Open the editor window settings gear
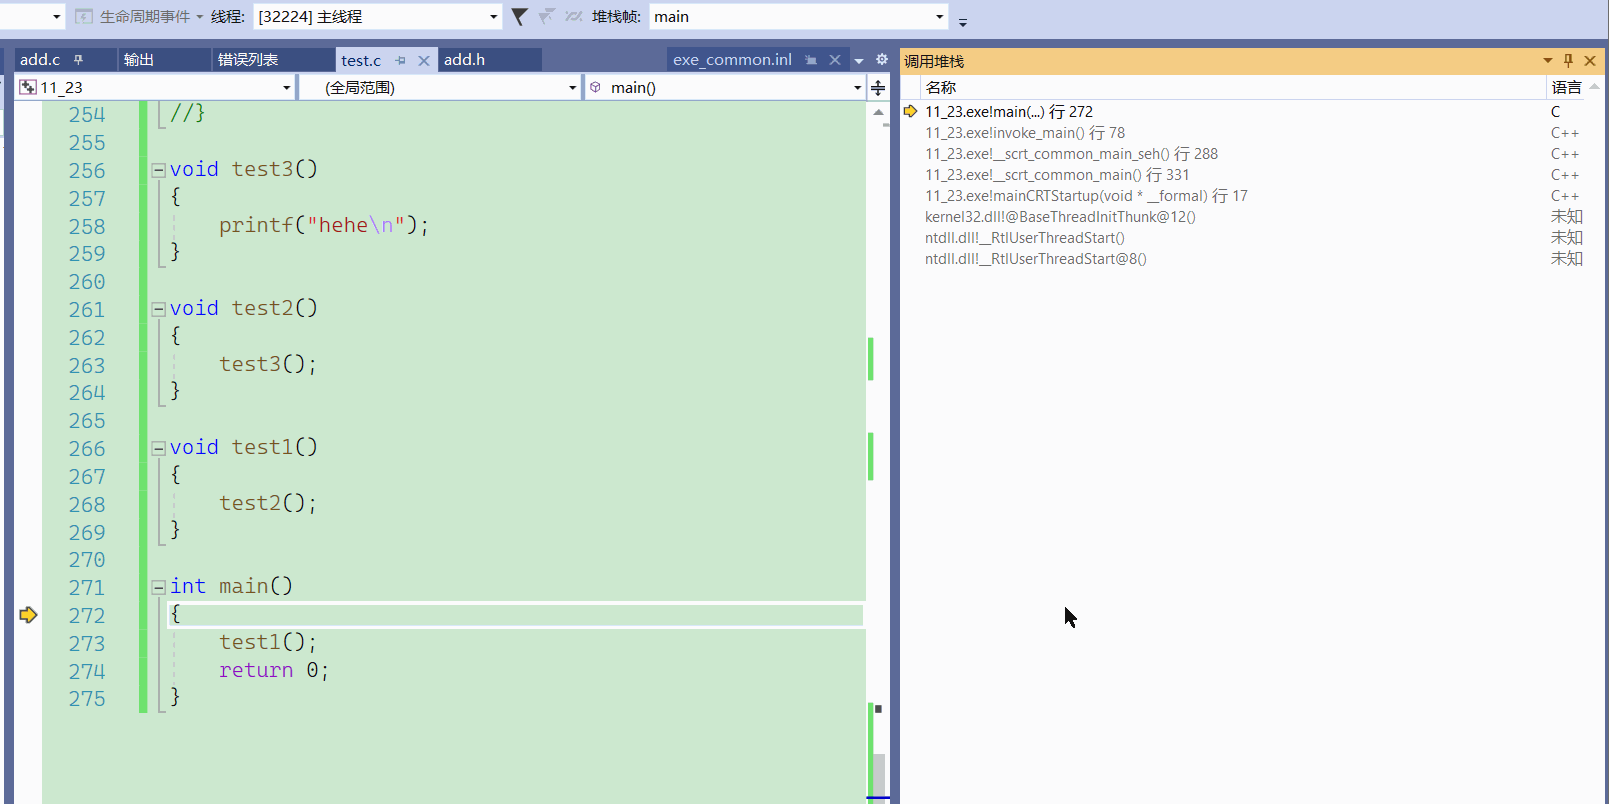The width and height of the screenshot is (1609, 804). pyautogui.click(x=882, y=59)
